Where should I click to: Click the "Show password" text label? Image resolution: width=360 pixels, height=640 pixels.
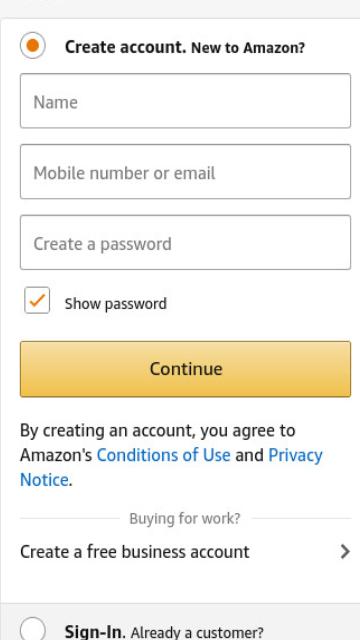point(116,304)
